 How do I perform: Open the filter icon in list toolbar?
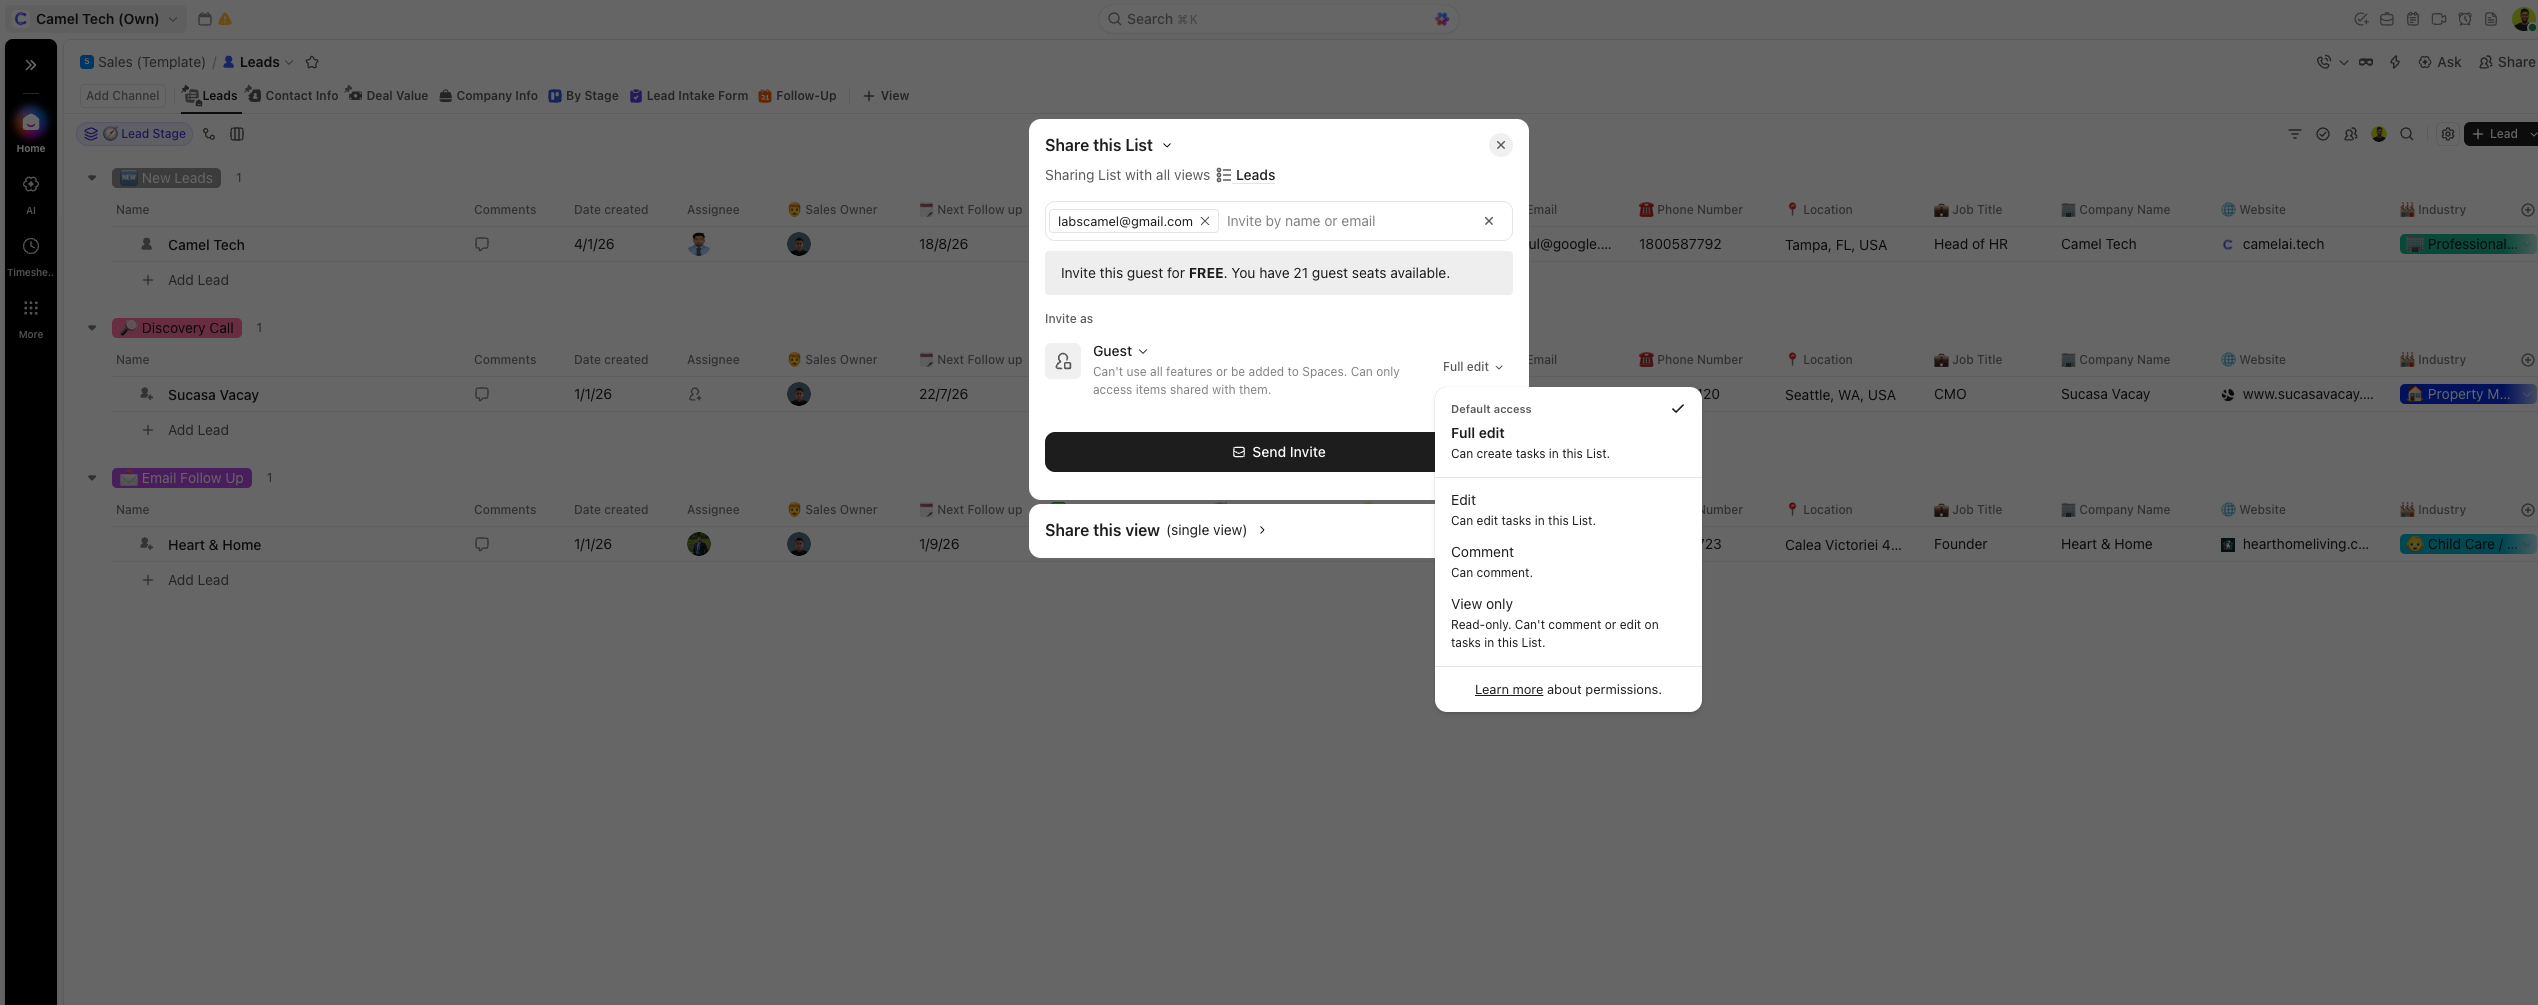(2295, 134)
